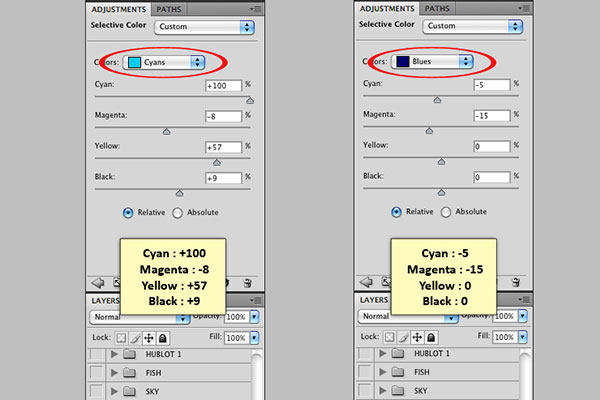The width and height of the screenshot is (600, 400).
Task: Select Absolute method in the Blues panel
Action: [446, 212]
